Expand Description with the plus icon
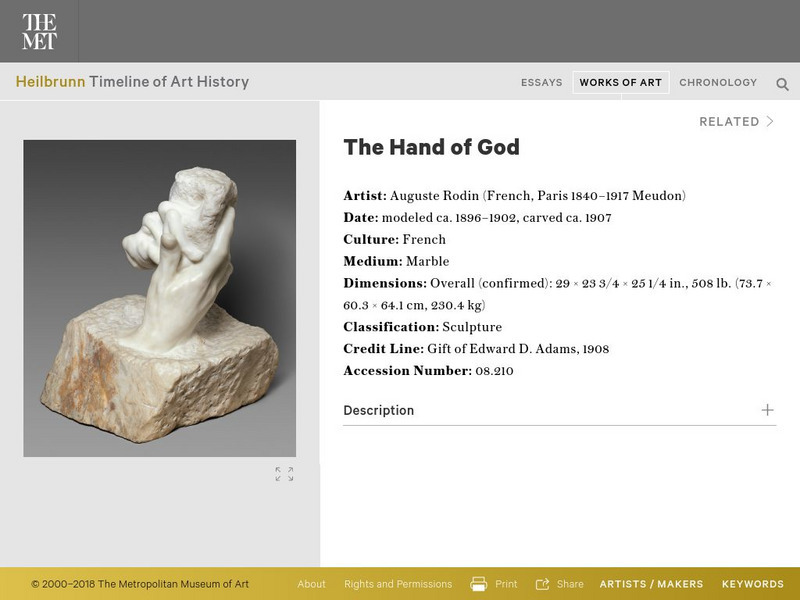This screenshot has width=800, height=600. (x=767, y=410)
